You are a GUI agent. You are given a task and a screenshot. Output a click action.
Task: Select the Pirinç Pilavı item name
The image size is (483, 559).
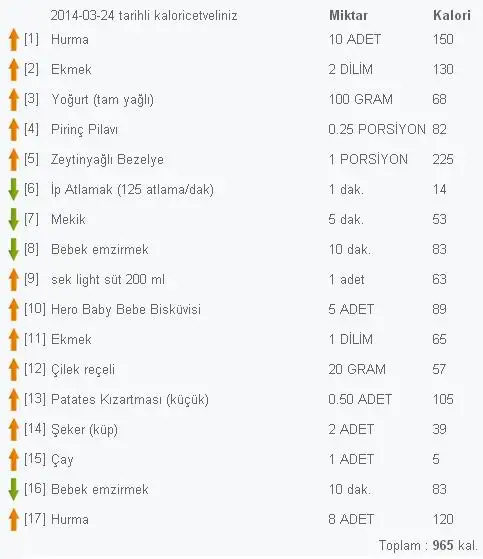84,129
